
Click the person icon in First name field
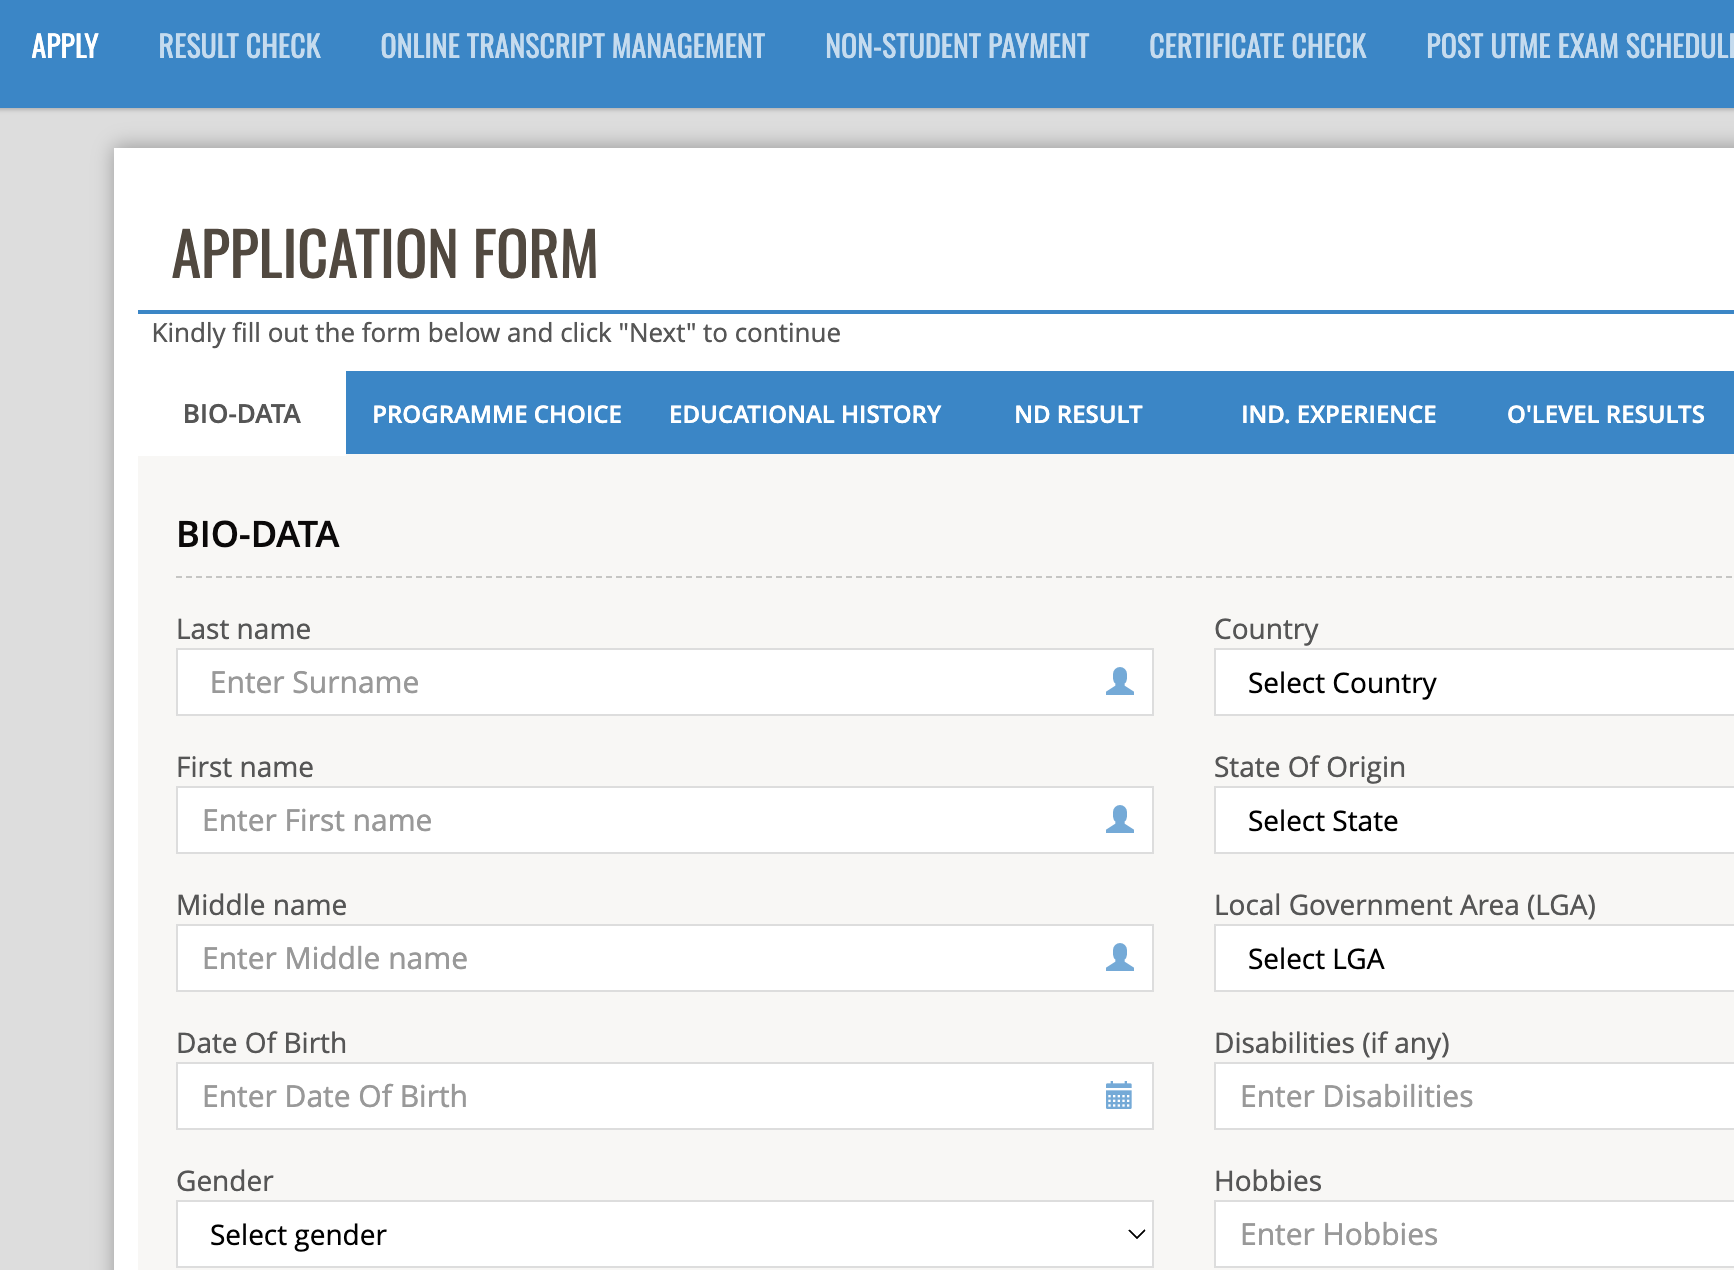coord(1119,820)
